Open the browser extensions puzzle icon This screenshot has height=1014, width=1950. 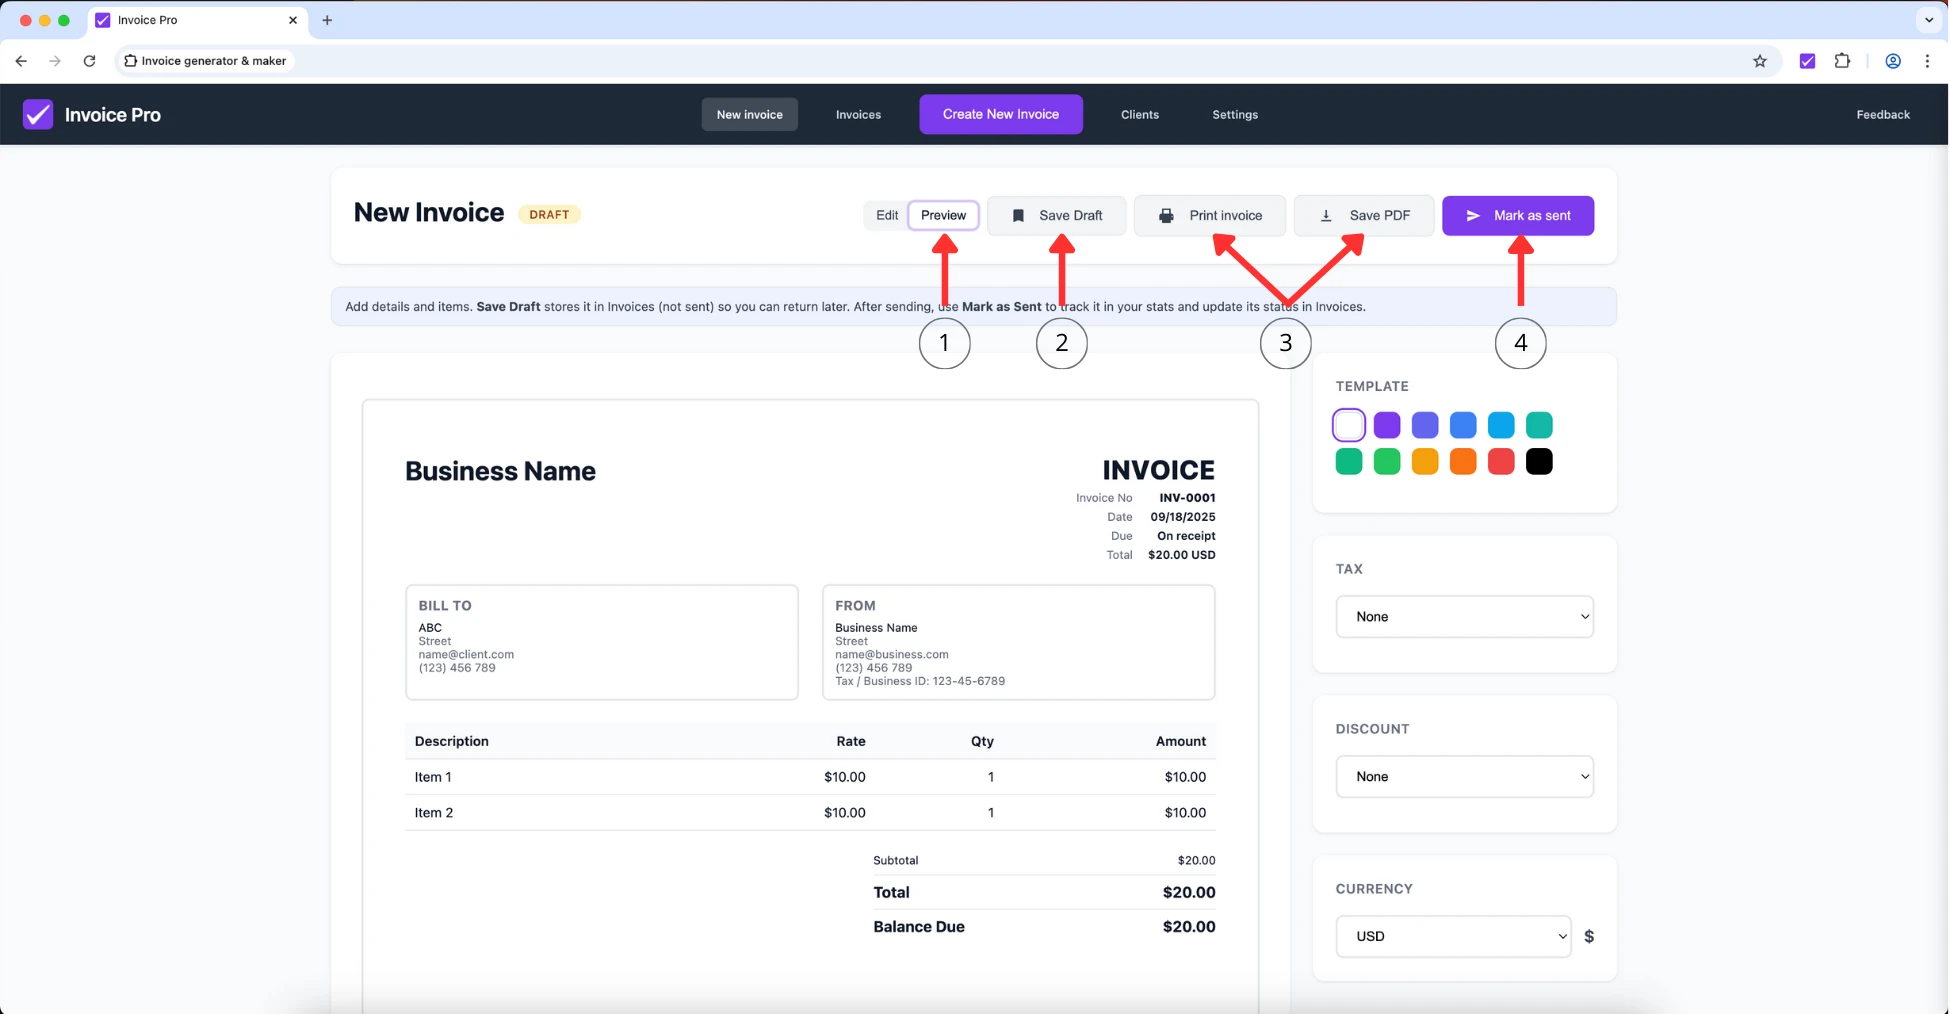[1843, 61]
